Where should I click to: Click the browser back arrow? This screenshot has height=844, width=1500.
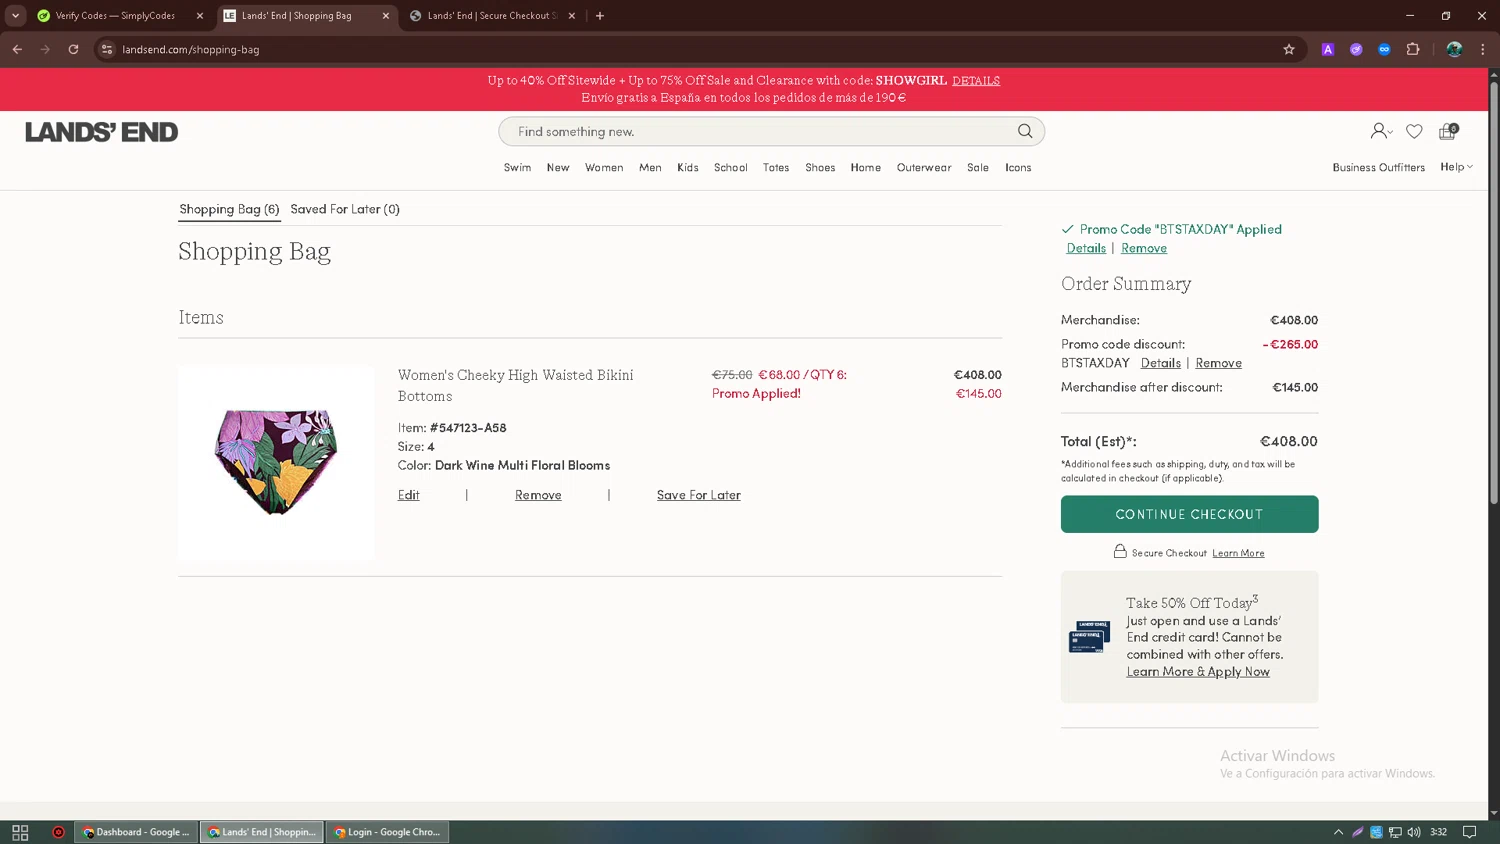pos(17,49)
